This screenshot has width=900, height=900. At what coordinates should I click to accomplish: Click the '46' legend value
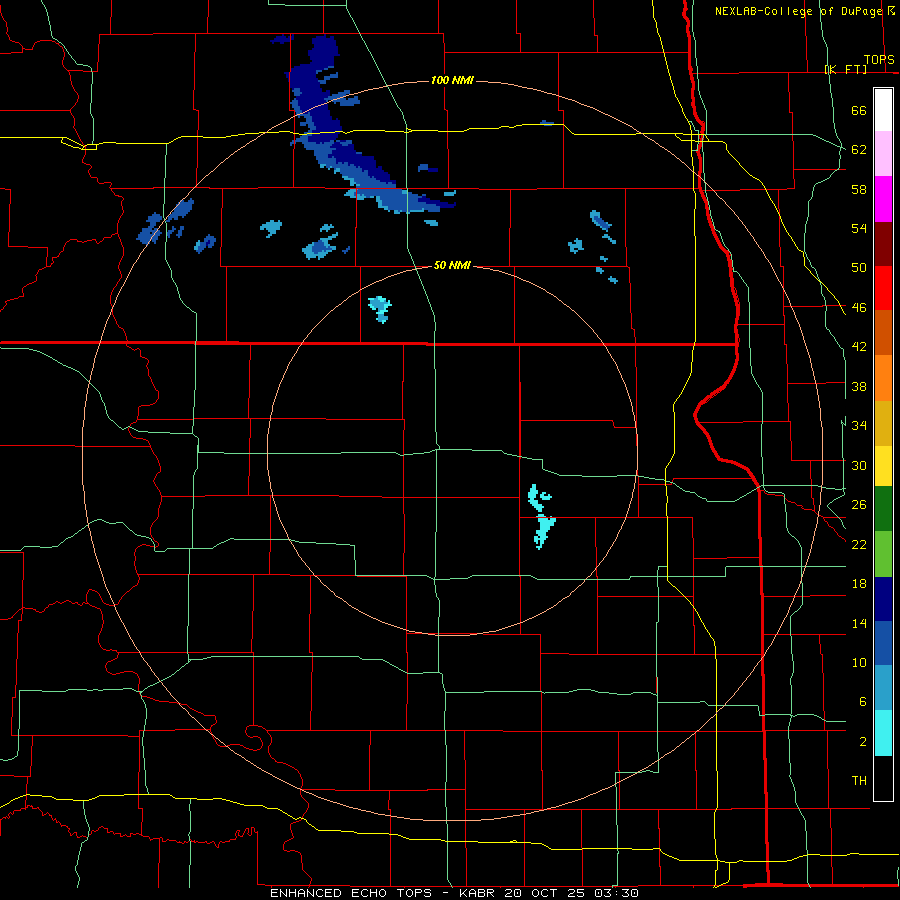coord(859,308)
